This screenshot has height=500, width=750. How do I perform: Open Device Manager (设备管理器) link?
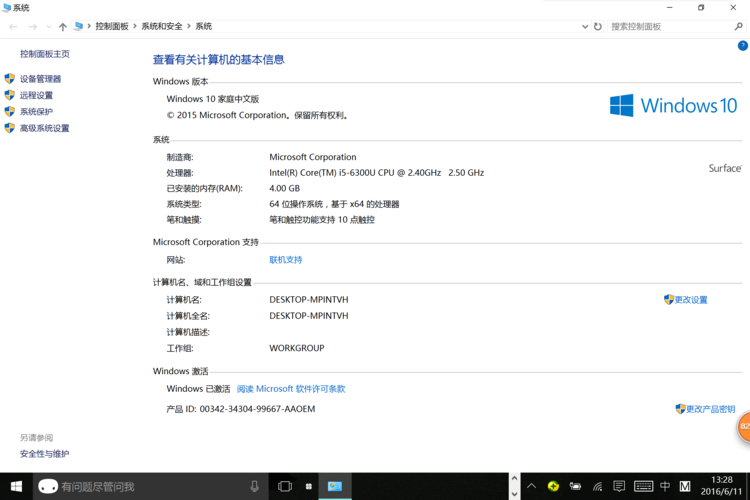coord(40,79)
